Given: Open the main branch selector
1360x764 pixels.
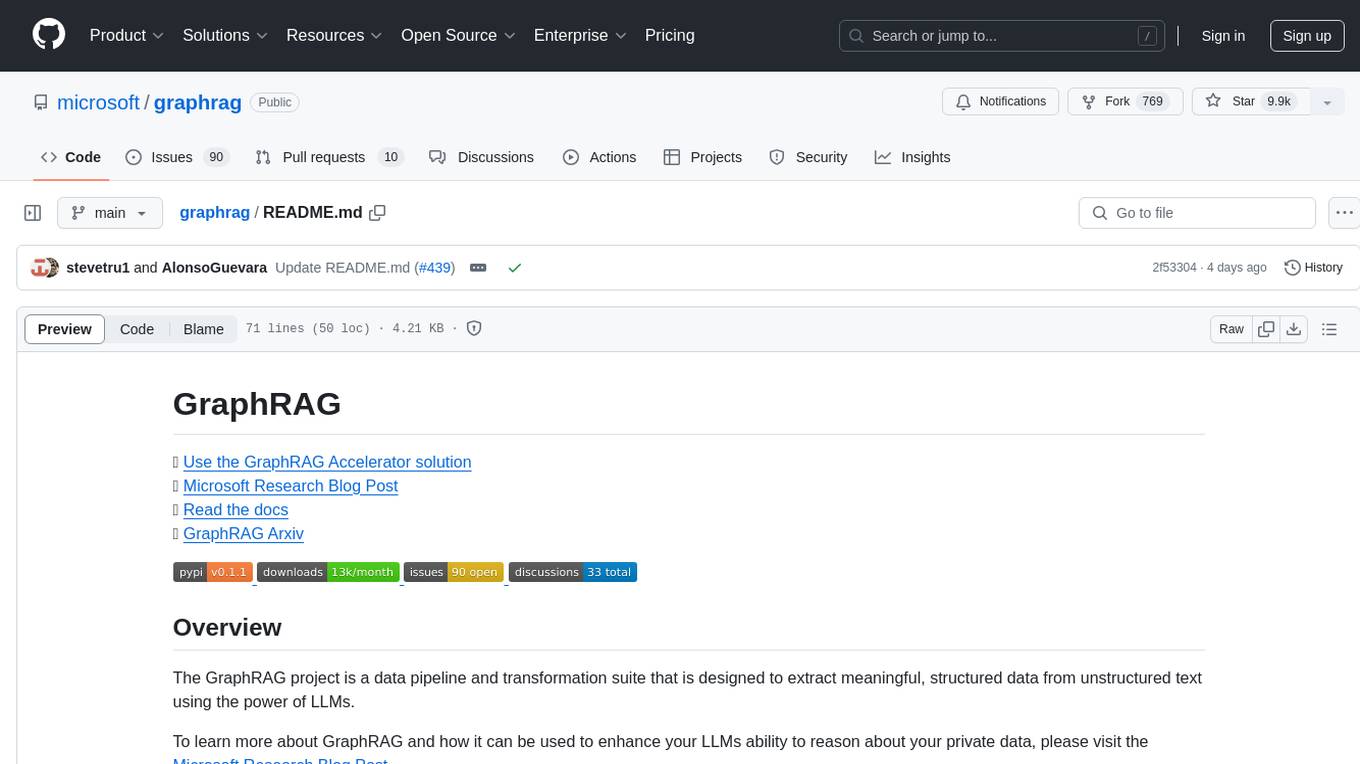Looking at the screenshot, I should (x=109, y=213).
